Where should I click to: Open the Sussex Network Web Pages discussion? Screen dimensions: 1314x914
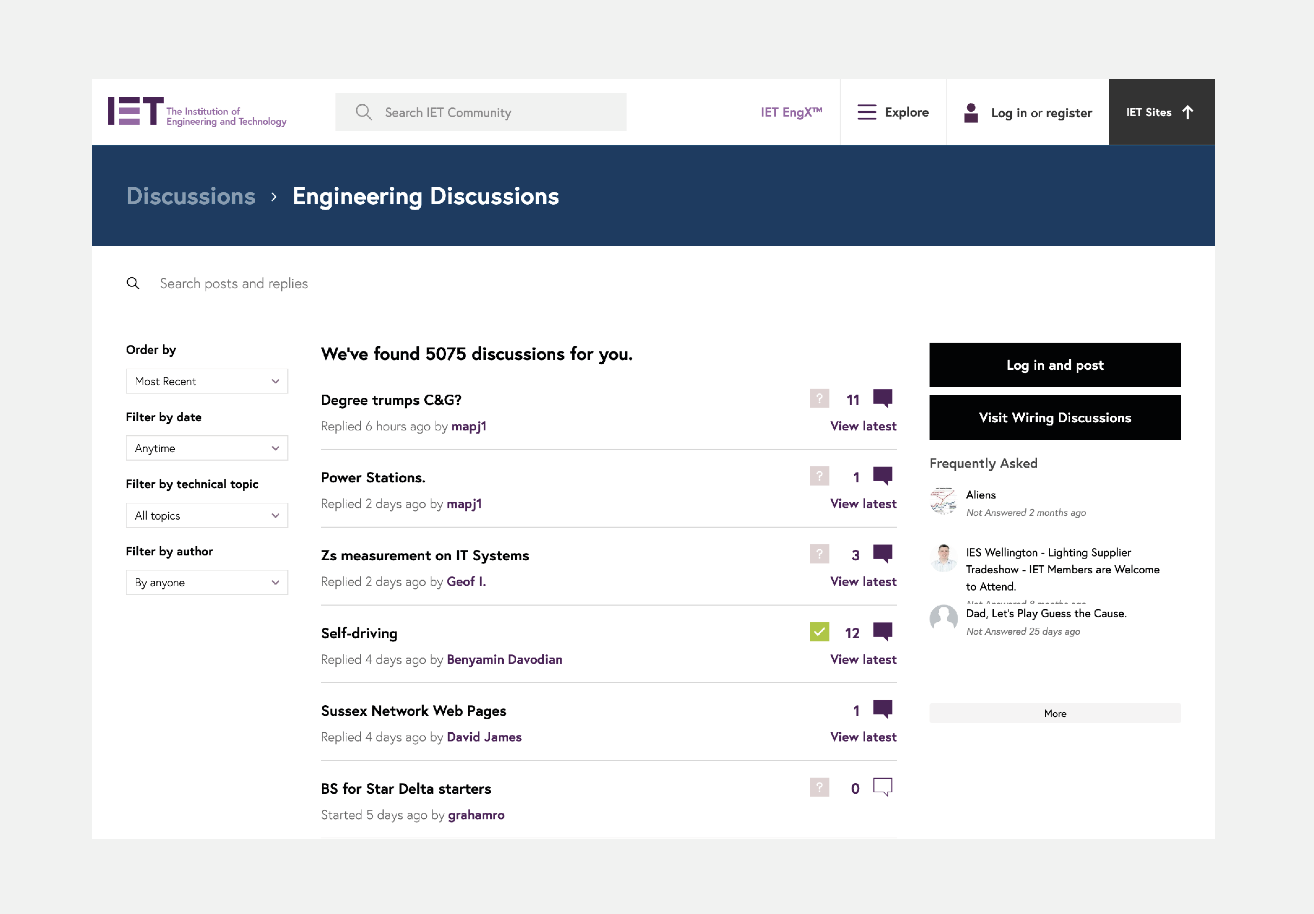click(414, 711)
